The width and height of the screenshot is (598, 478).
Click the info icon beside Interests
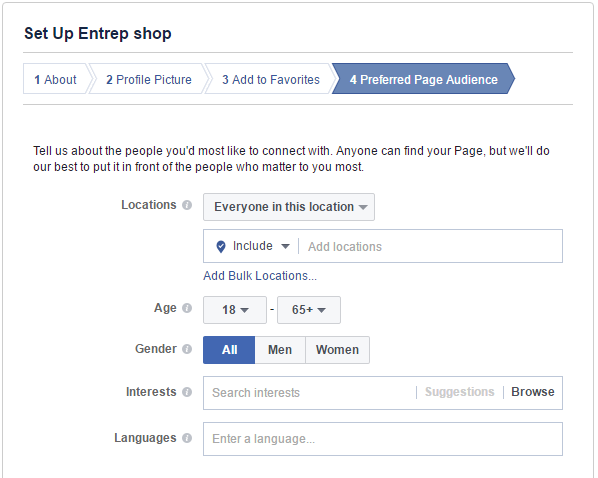pyautogui.click(x=187, y=392)
